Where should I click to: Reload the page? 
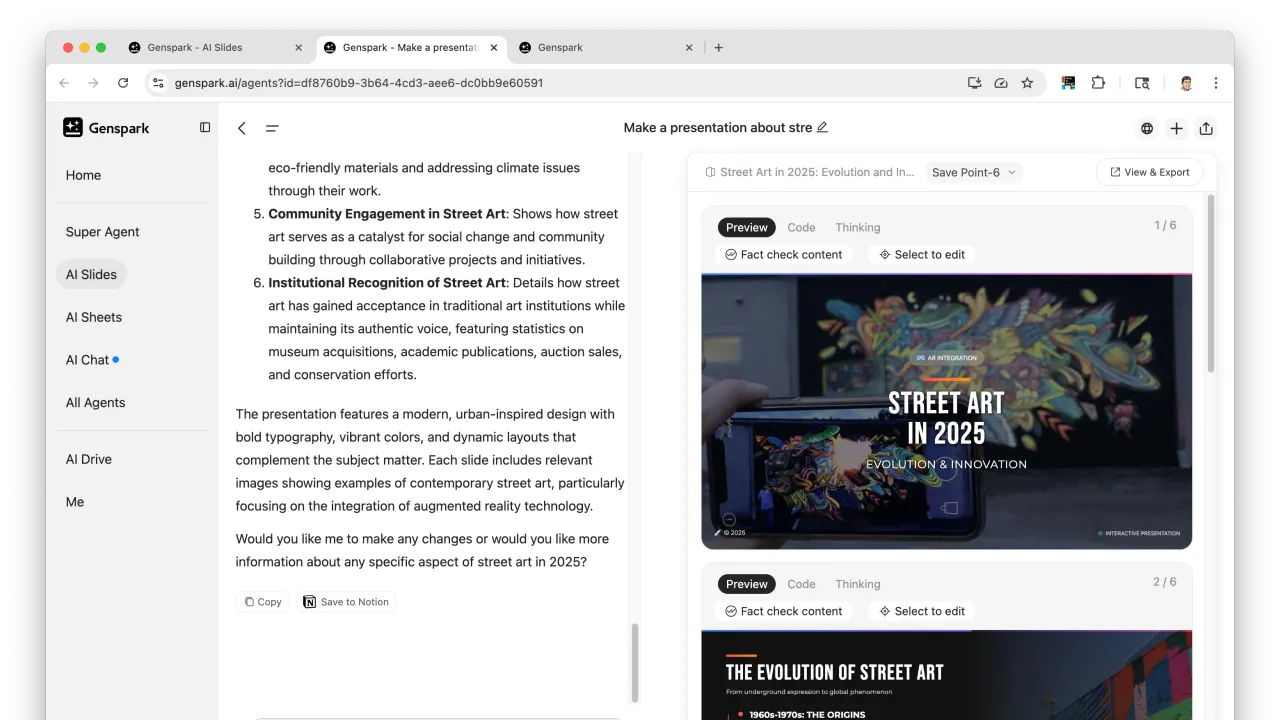coord(123,83)
